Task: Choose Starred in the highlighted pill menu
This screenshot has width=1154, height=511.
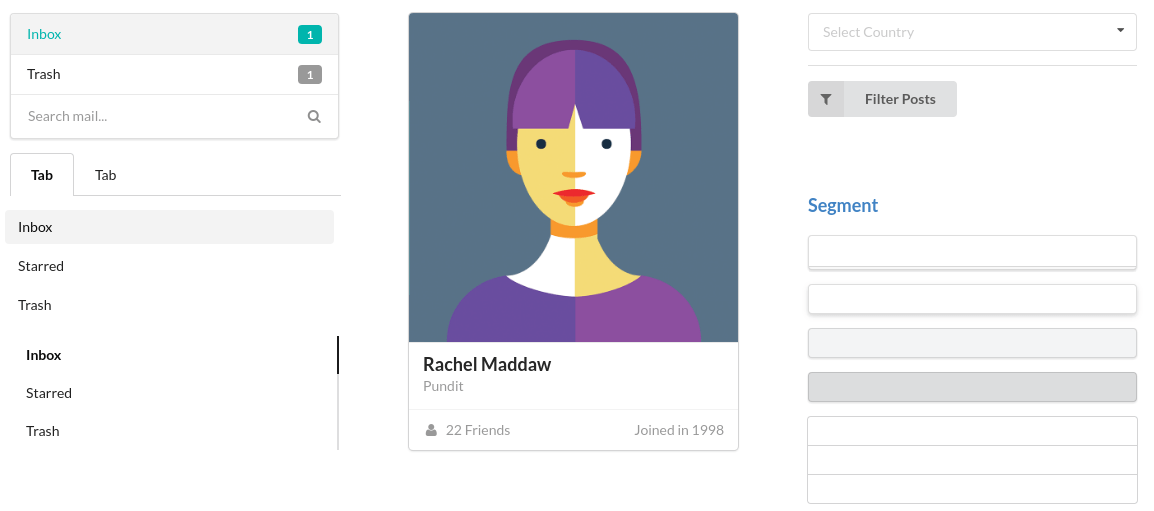Action: [x=41, y=266]
